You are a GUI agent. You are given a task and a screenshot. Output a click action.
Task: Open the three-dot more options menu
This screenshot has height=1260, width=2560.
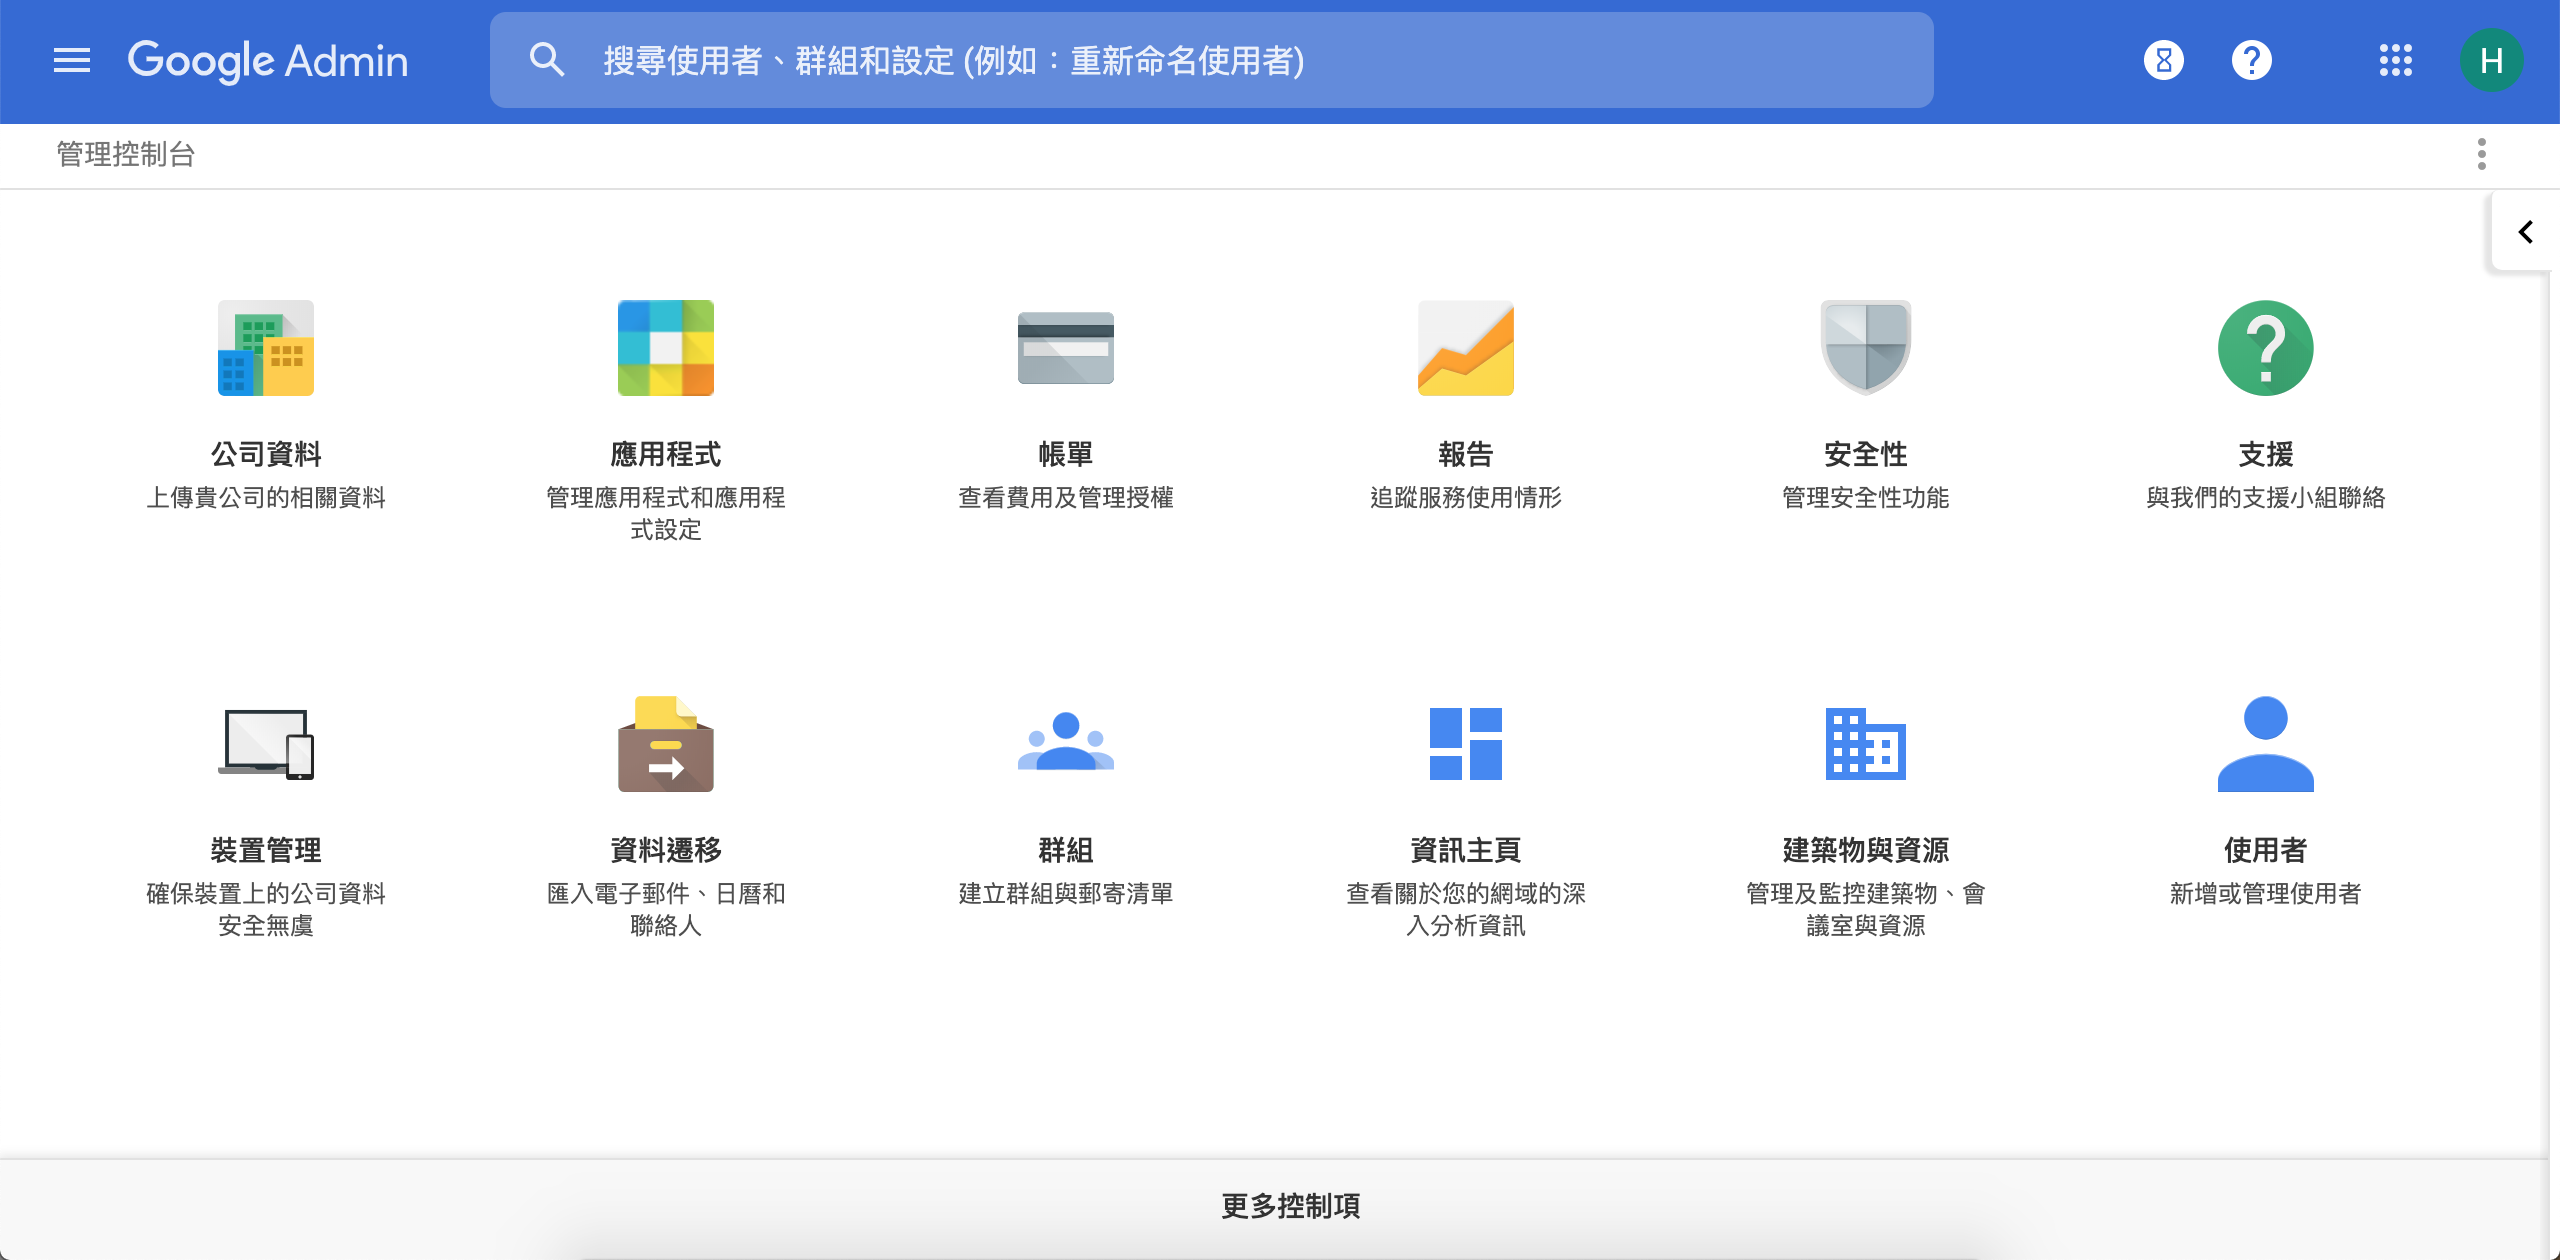(x=2481, y=154)
